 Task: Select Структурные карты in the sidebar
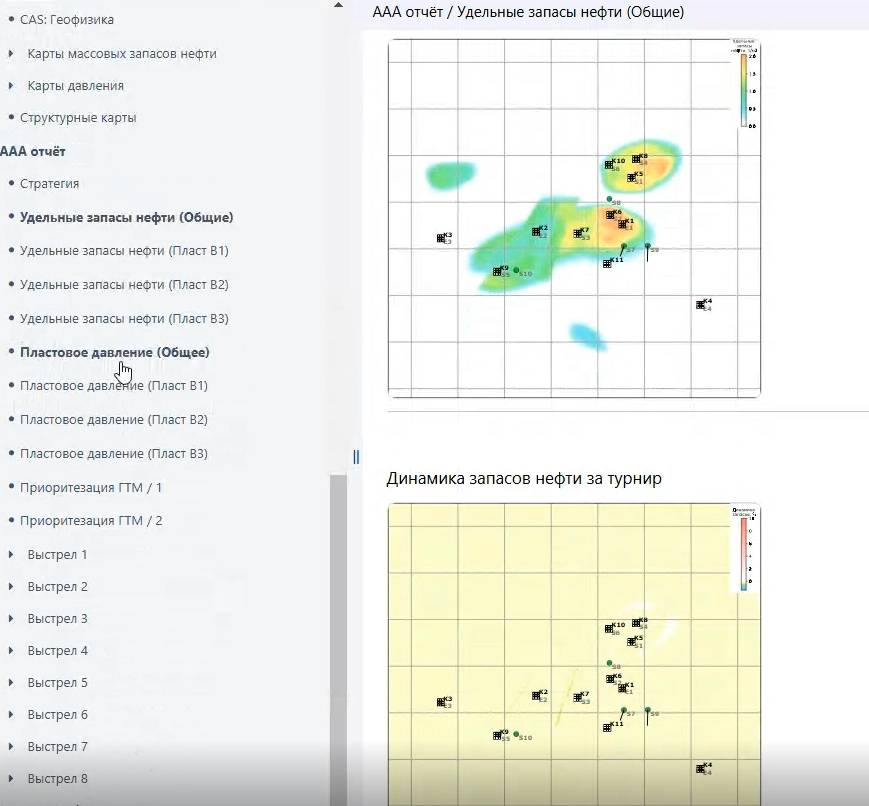(x=78, y=118)
